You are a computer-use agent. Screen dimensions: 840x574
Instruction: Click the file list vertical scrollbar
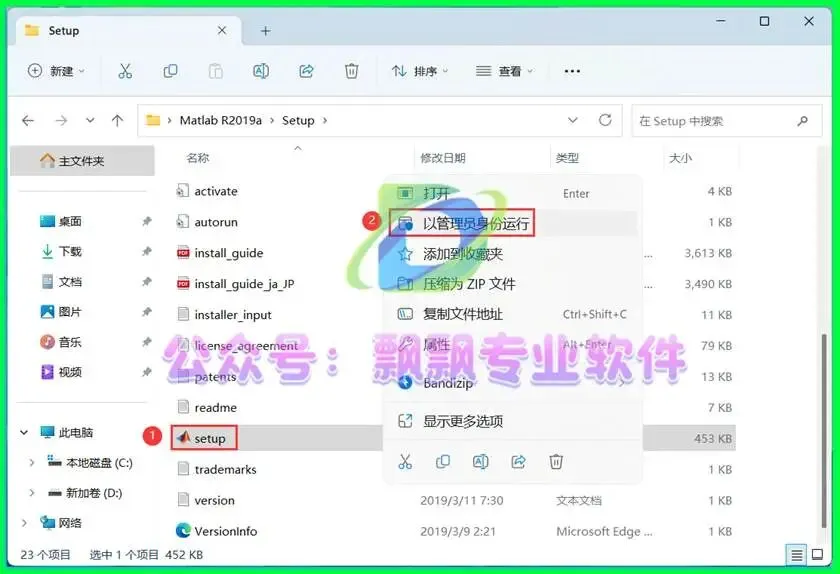tap(824, 430)
